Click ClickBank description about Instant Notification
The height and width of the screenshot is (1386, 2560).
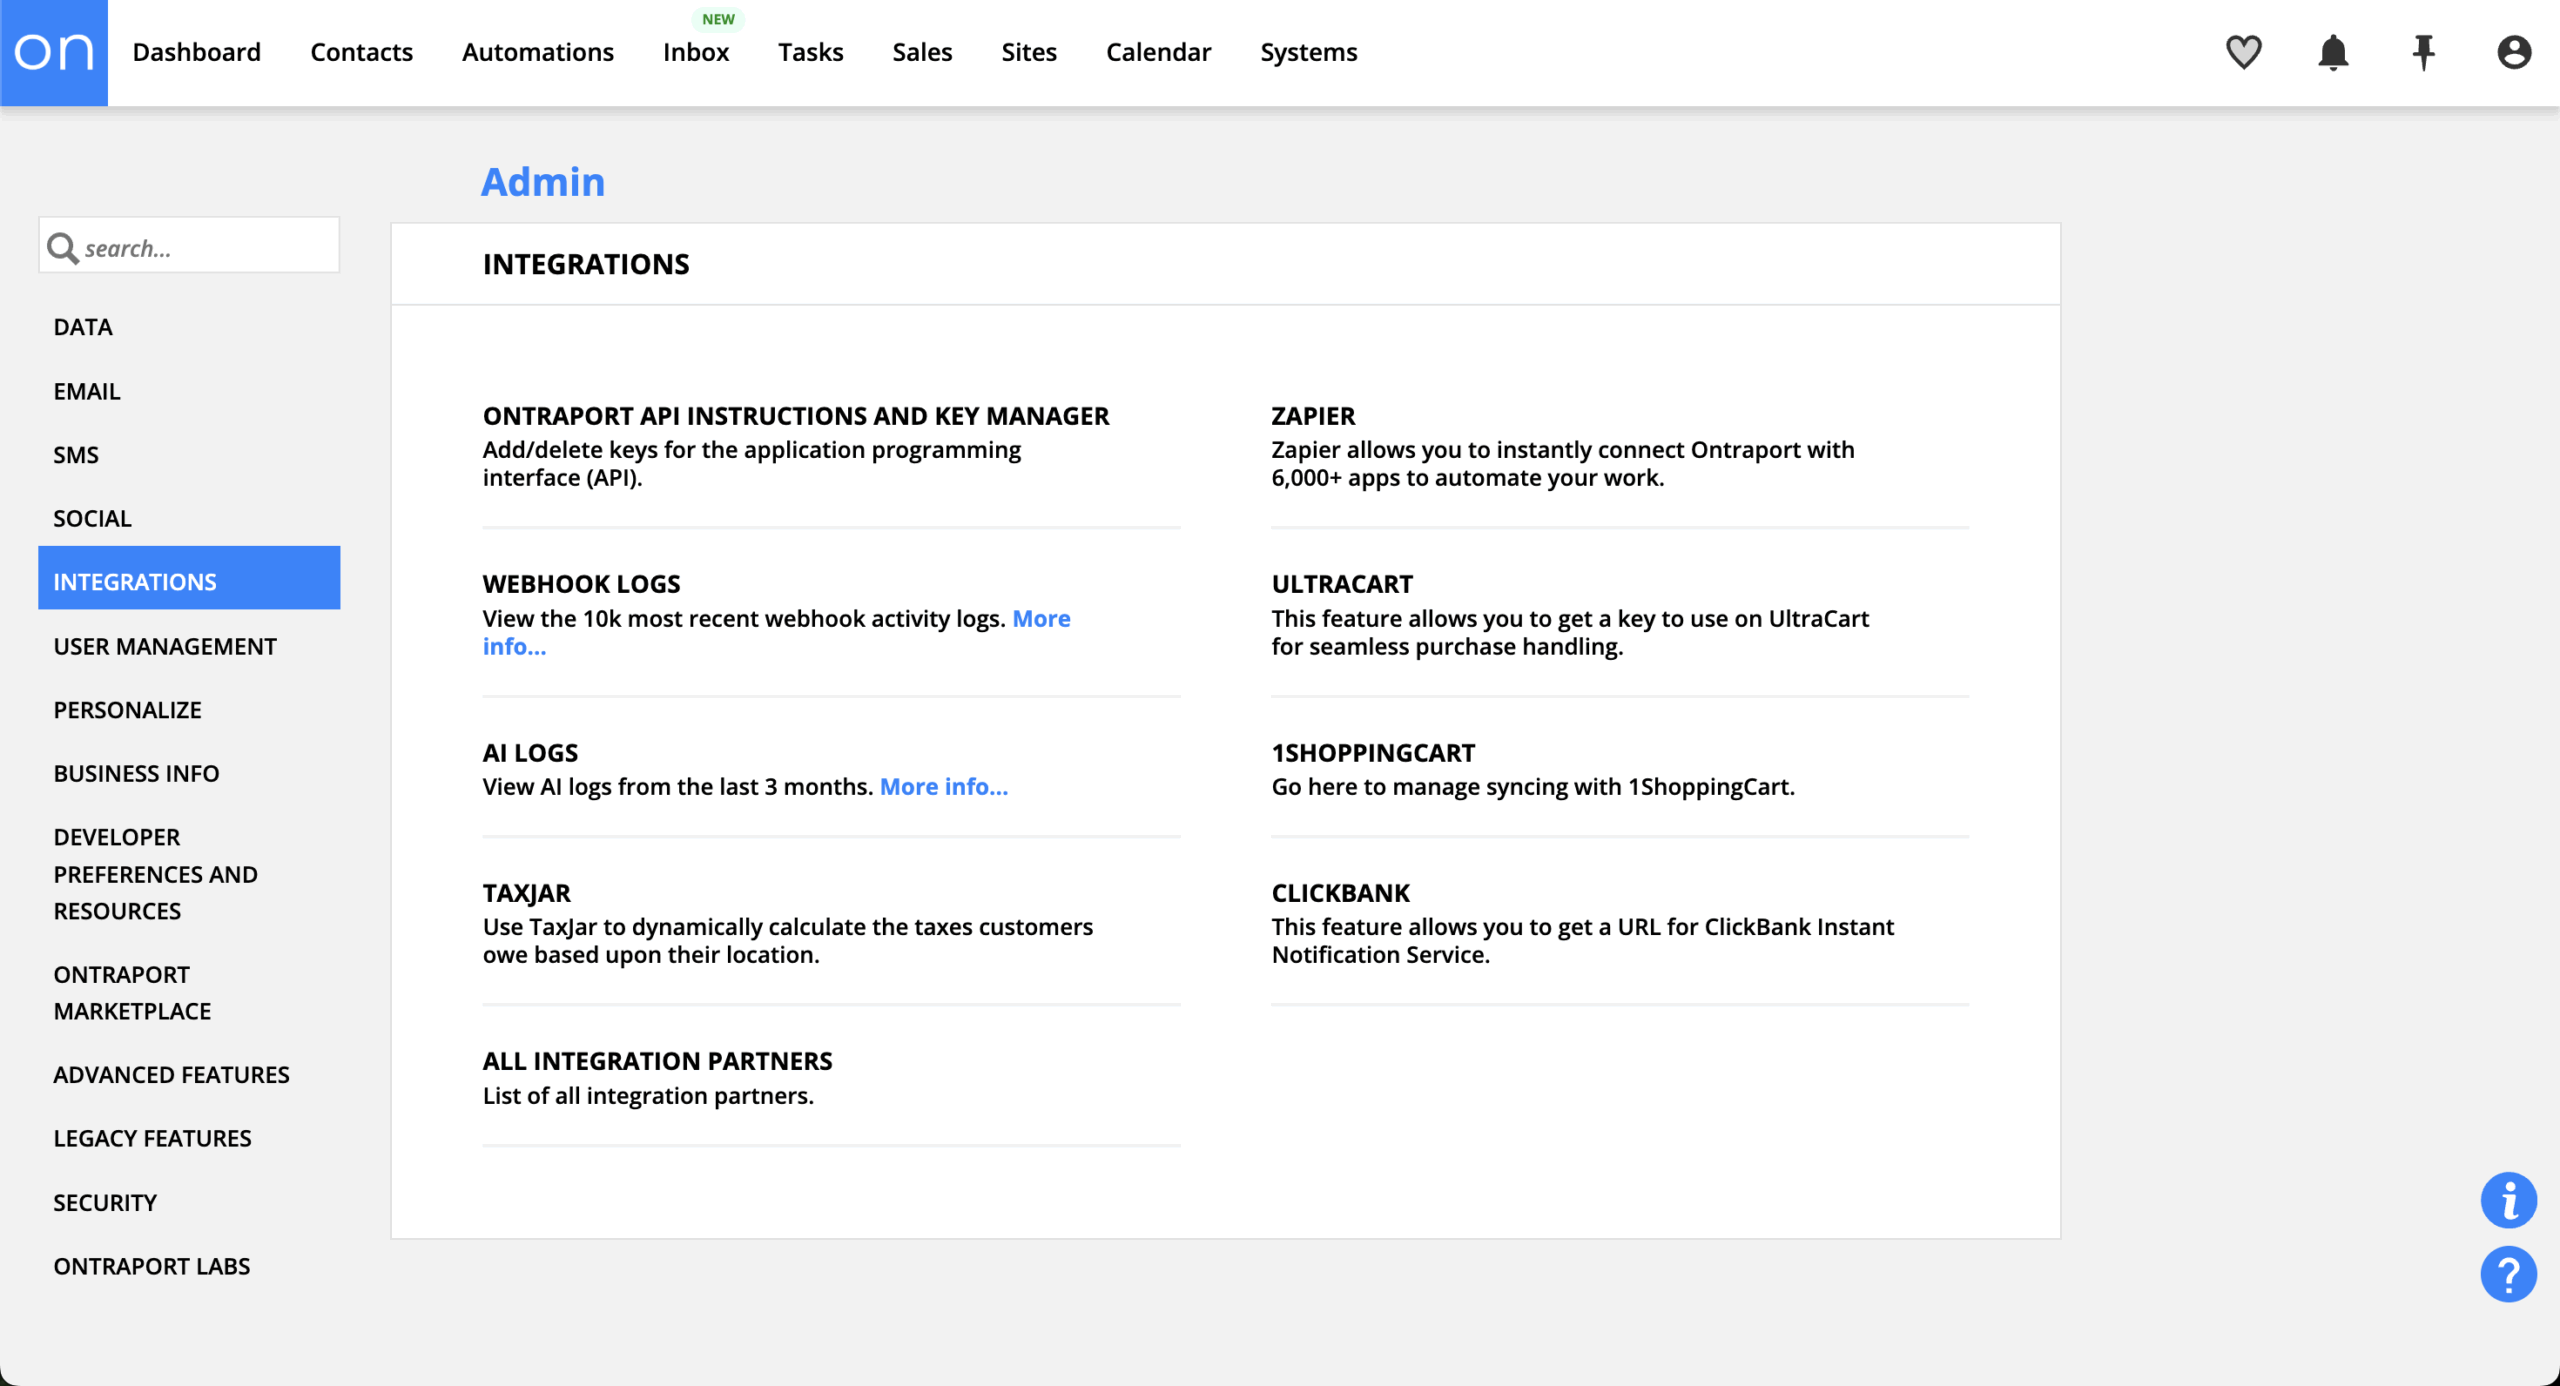click(x=1582, y=941)
